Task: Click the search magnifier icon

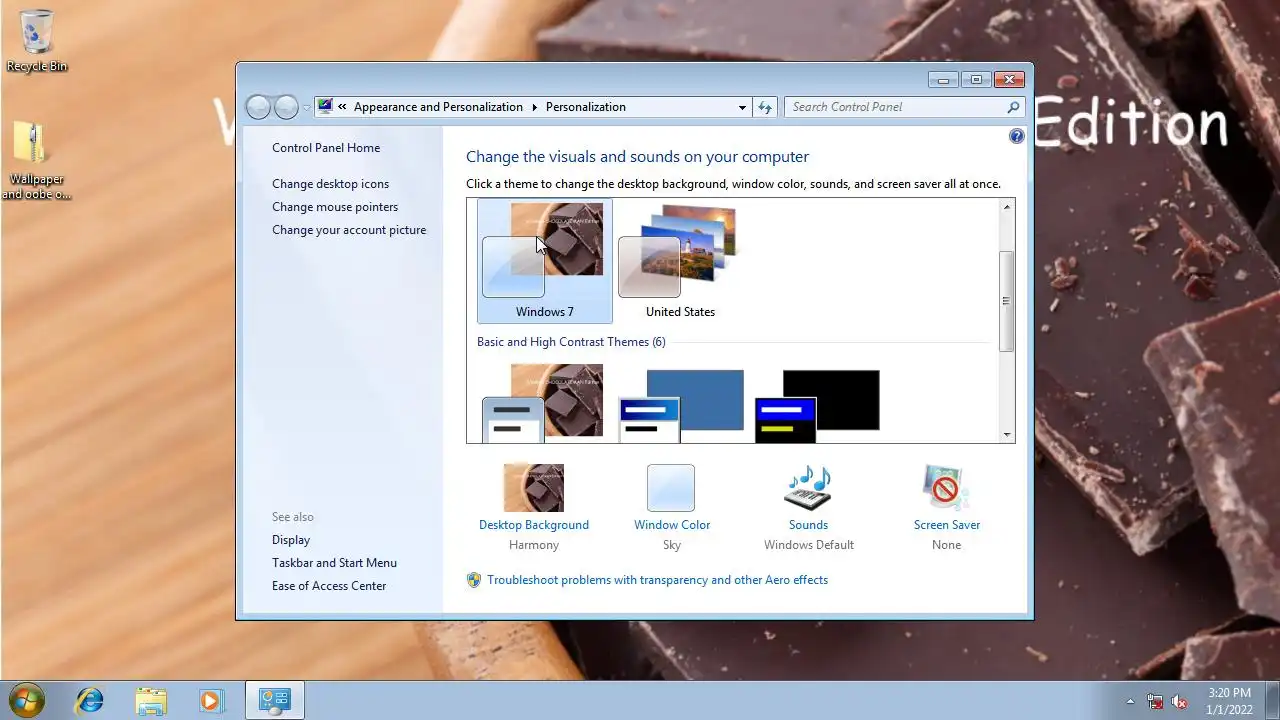Action: tap(1013, 107)
